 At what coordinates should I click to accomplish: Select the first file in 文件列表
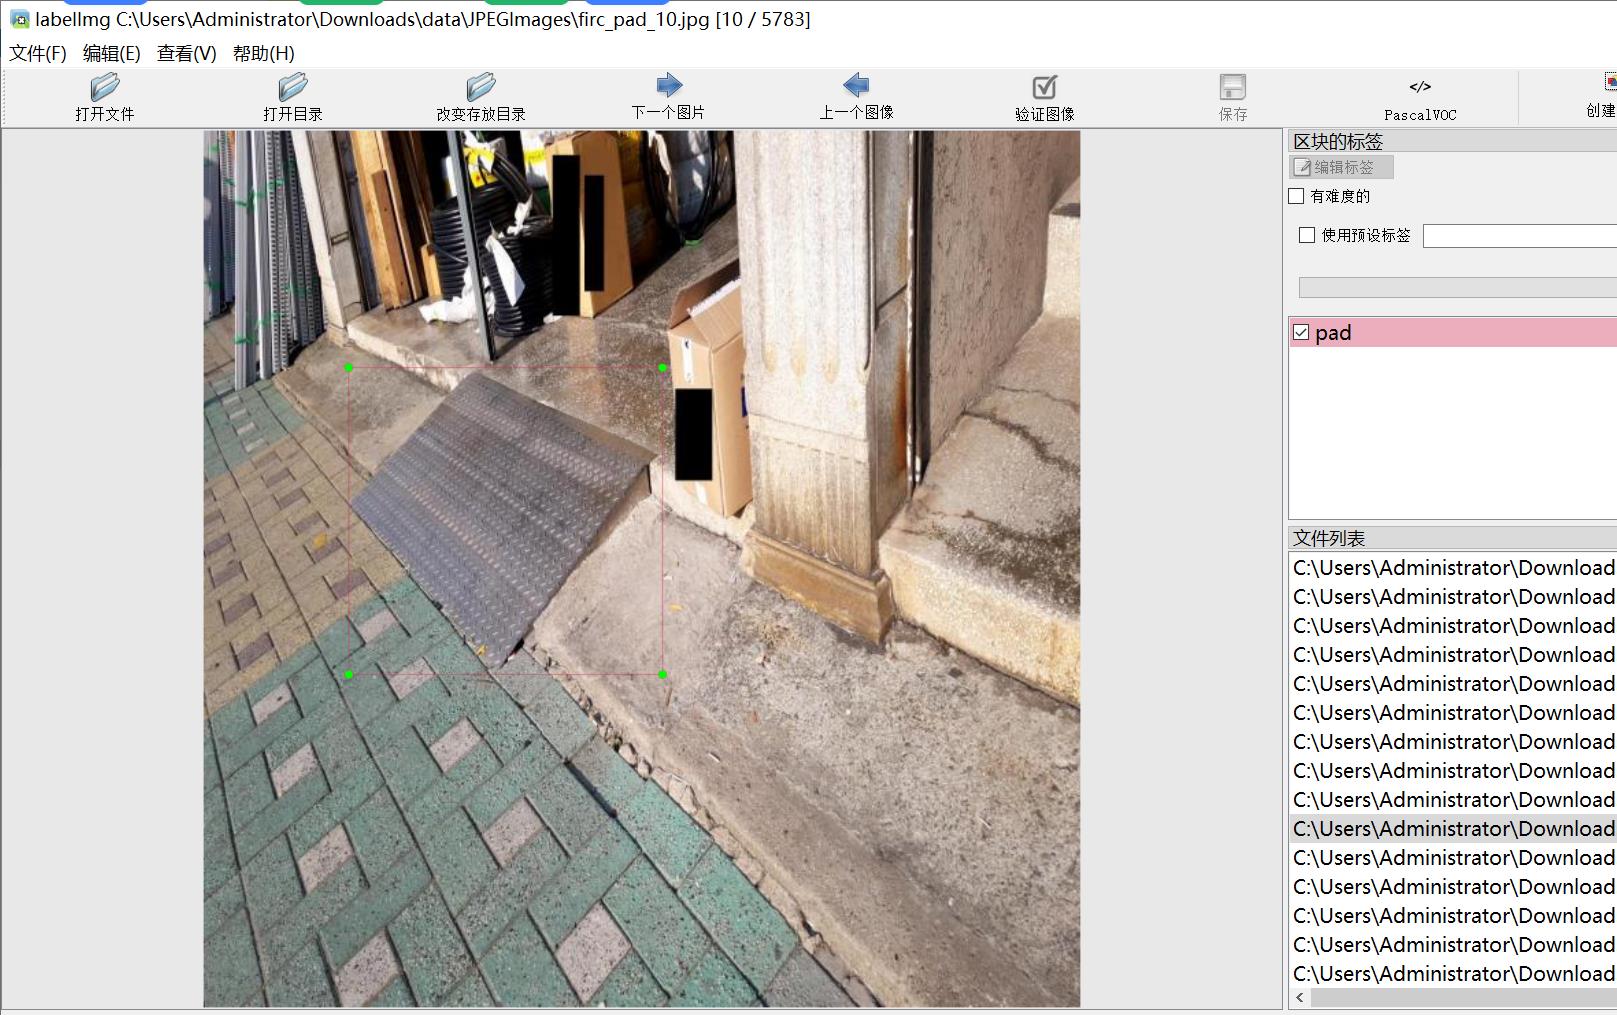point(1453,567)
